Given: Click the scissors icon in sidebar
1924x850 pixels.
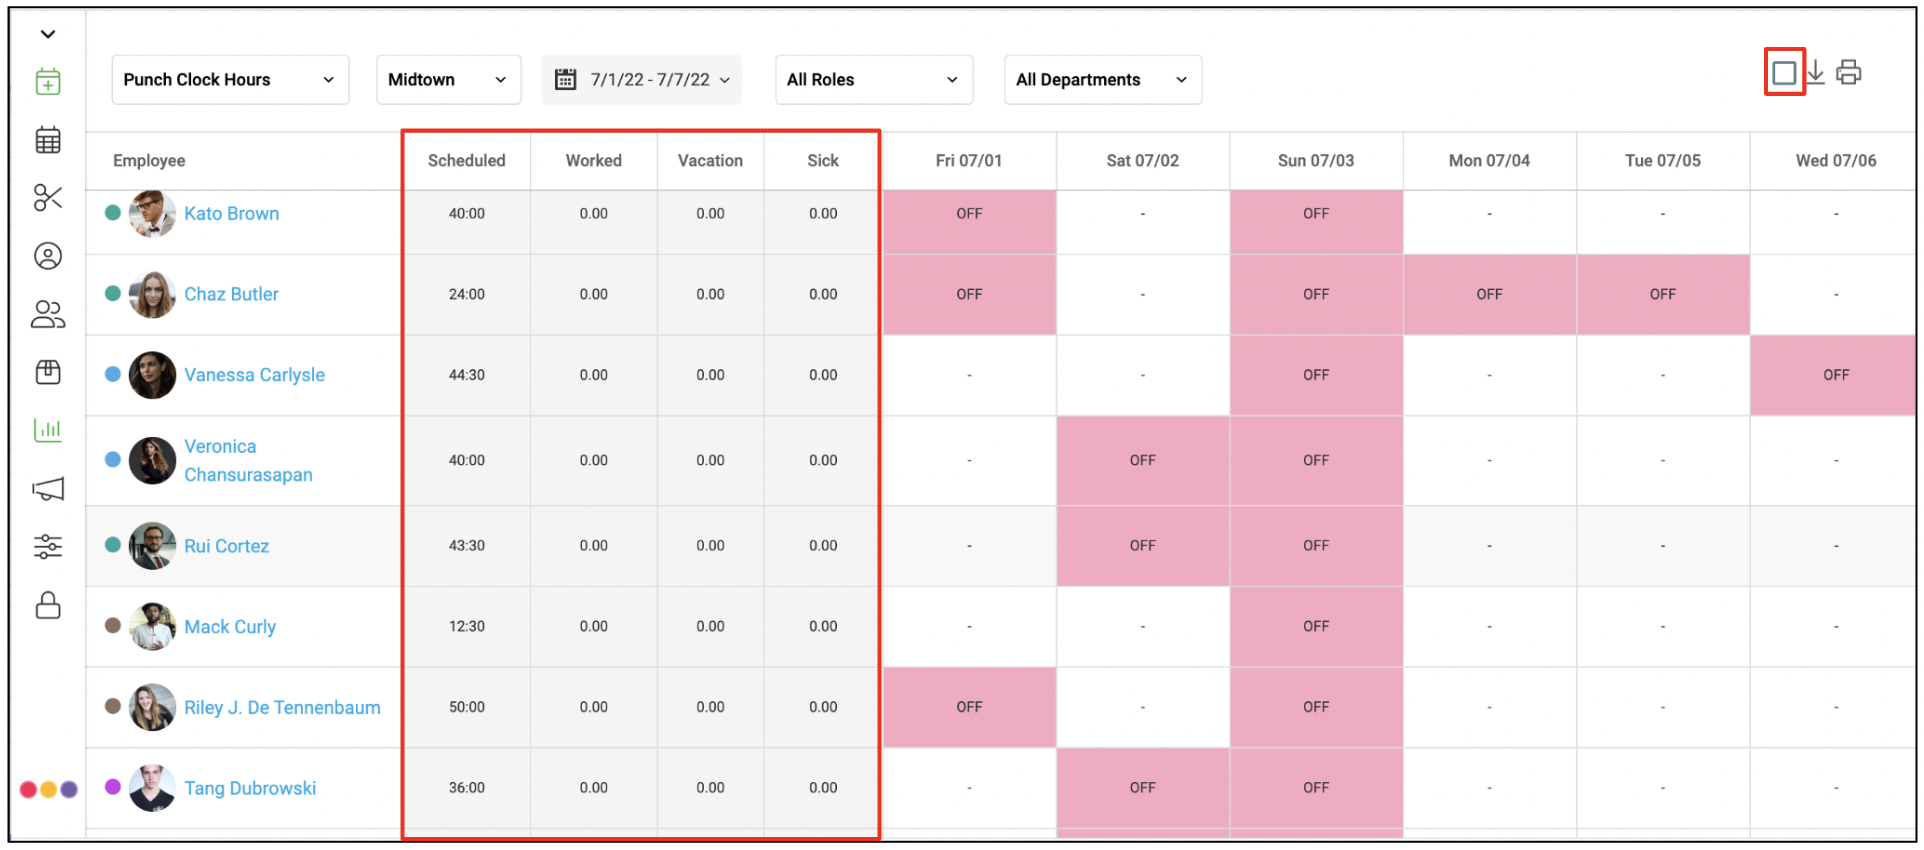Looking at the screenshot, I should pos(48,198).
